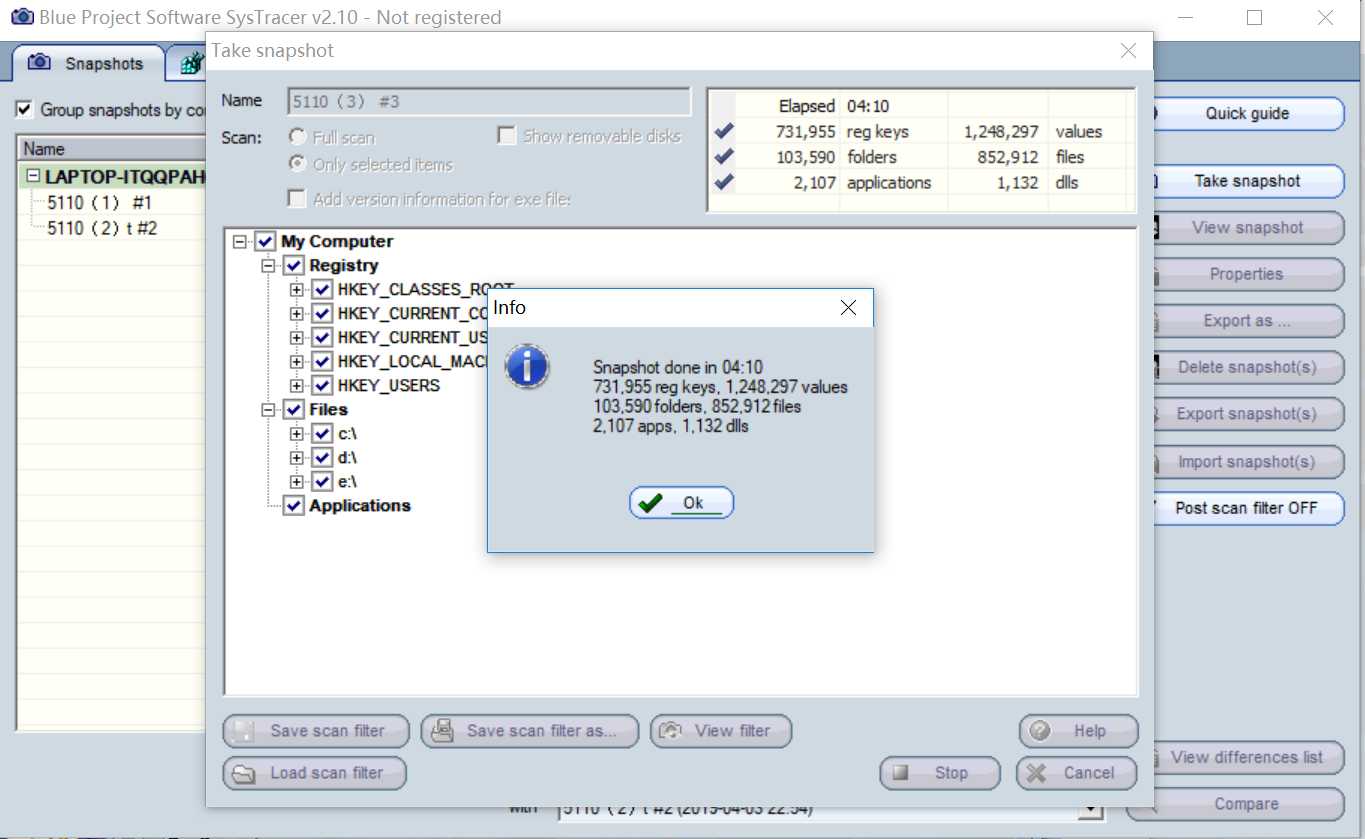Close the Info dialog with X
This screenshot has width=1365, height=839.
[x=848, y=308]
